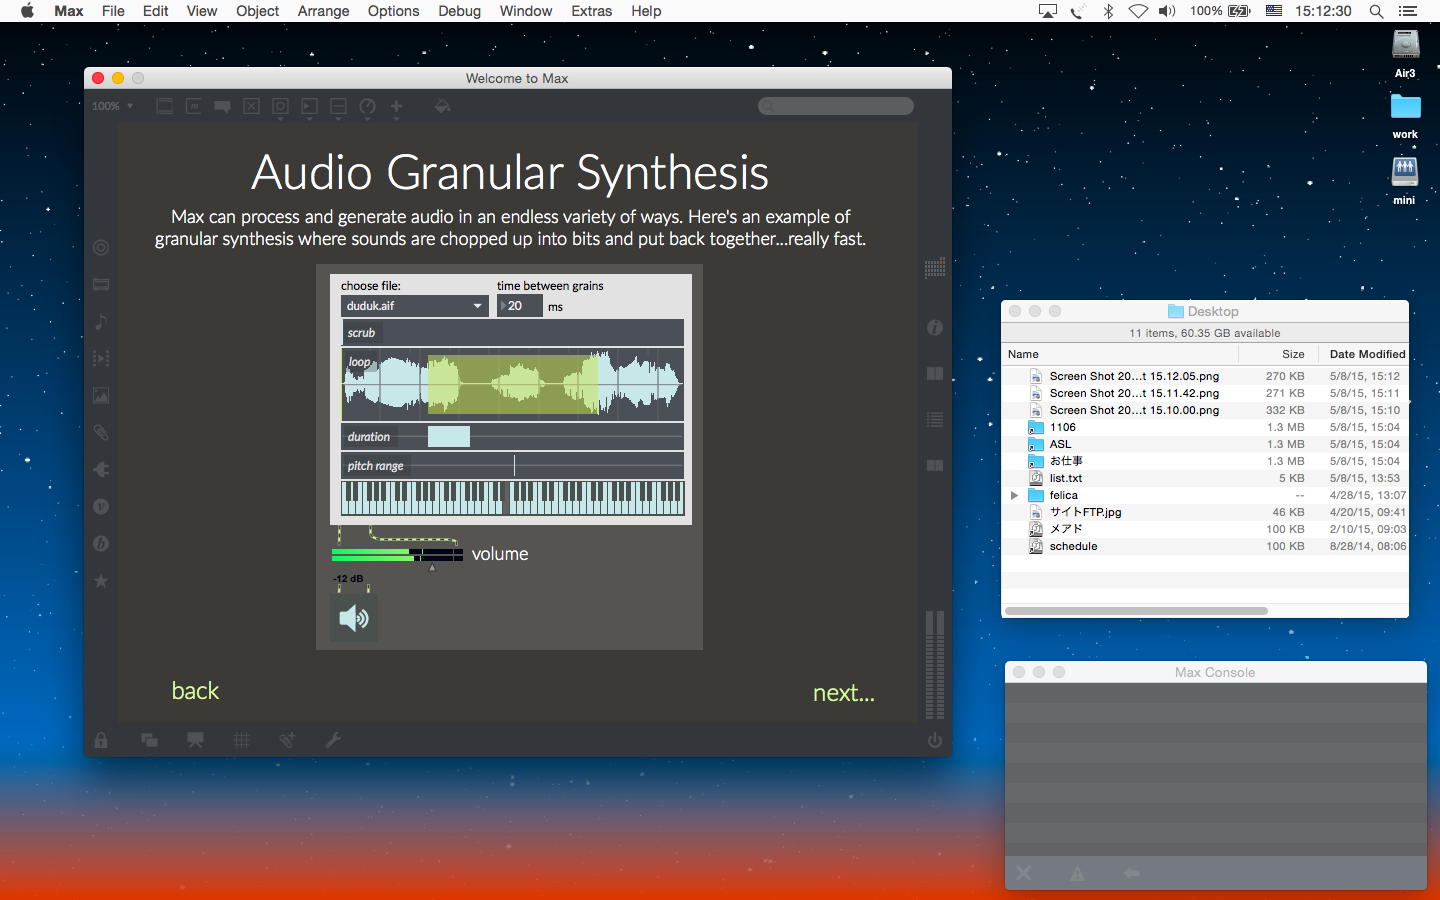
Task: Show the Favorites star icon
Action: coord(101,581)
